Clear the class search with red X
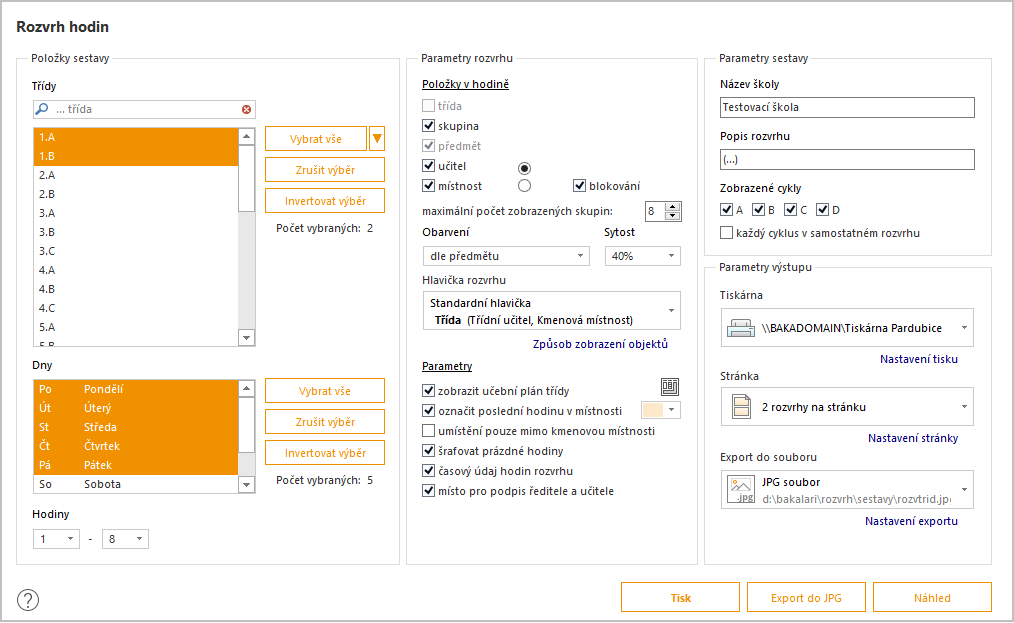1014x623 pixels. pos(246,109)
